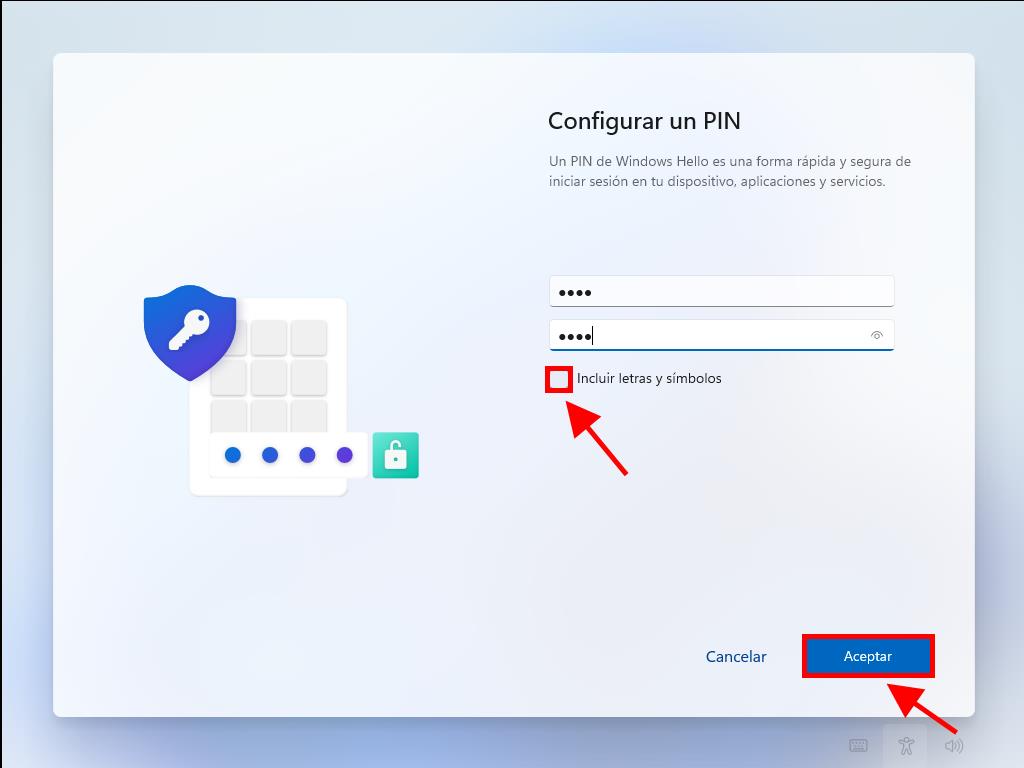Viewport: 1024px width, 768px height.
Task: Click the green unlocked padlock icon
Action: tap(396, 455)
